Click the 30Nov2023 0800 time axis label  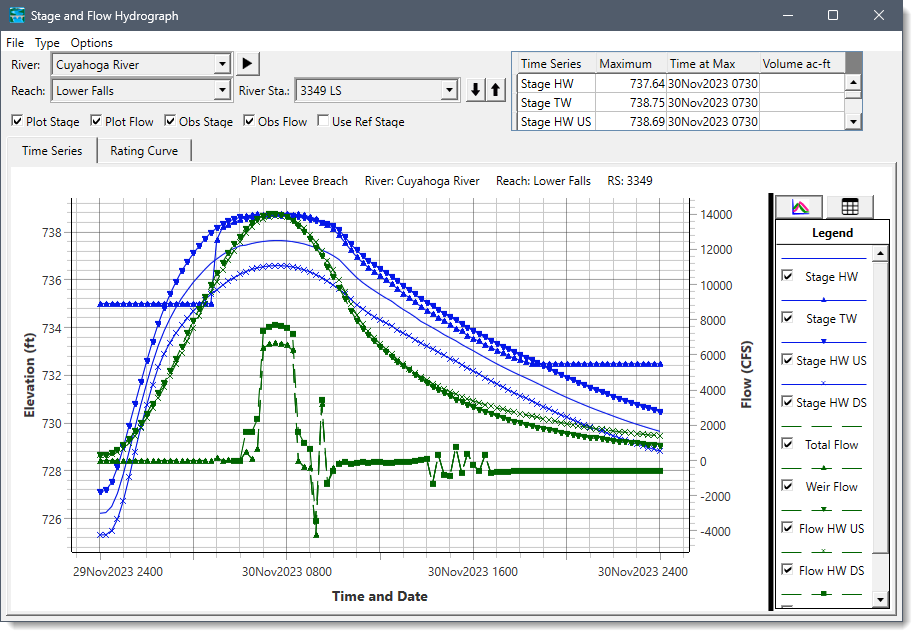point(287,571)
